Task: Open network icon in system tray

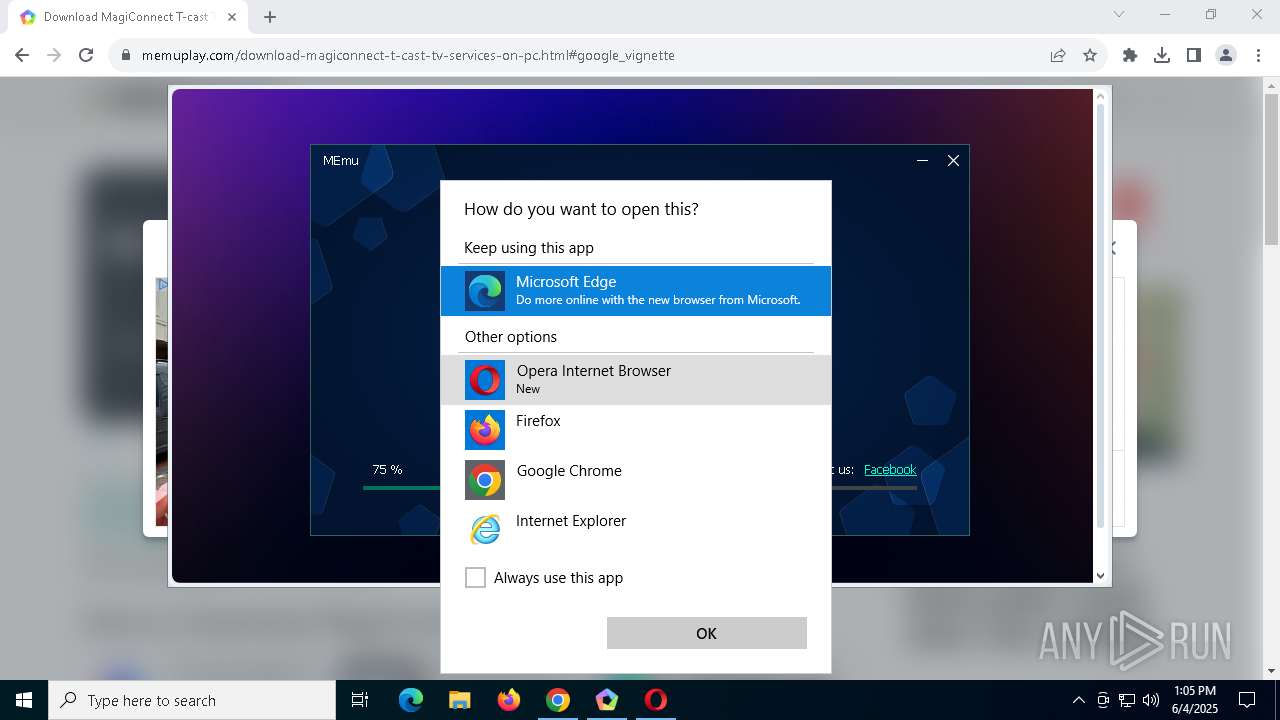Action: click(x=1127, y=700)
